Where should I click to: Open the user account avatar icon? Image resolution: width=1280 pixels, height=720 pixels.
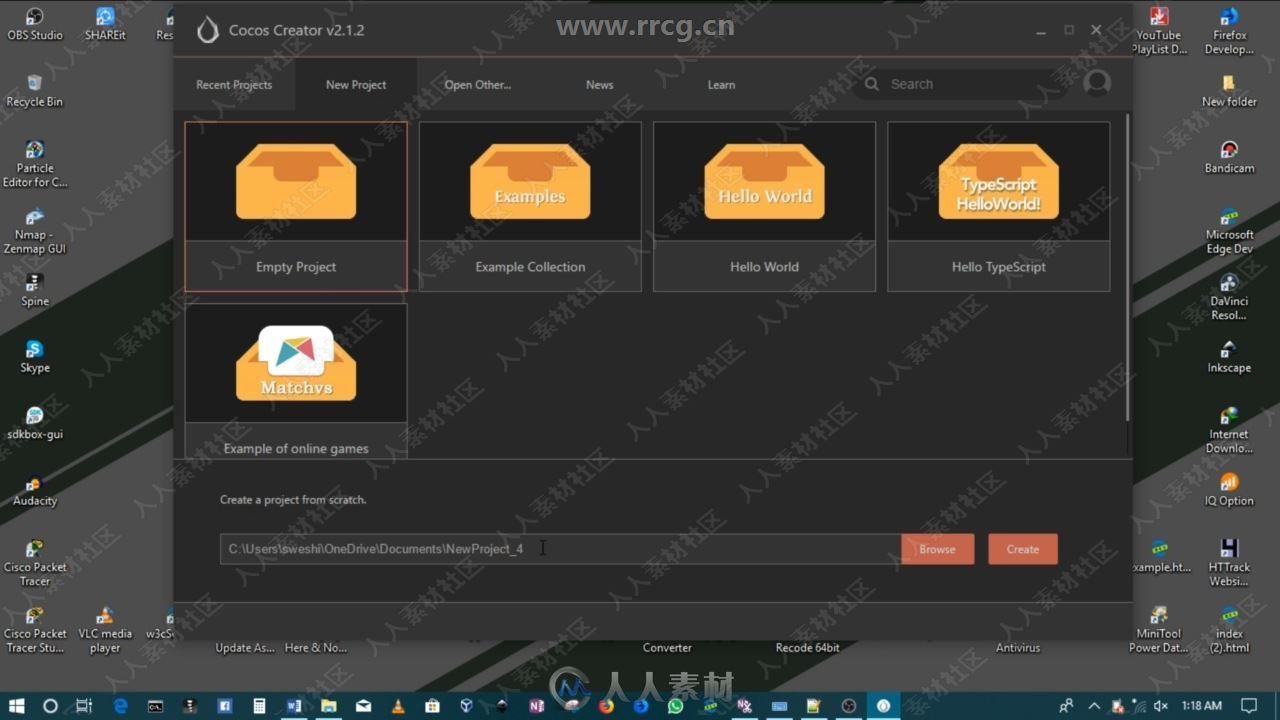point(1097,83)
